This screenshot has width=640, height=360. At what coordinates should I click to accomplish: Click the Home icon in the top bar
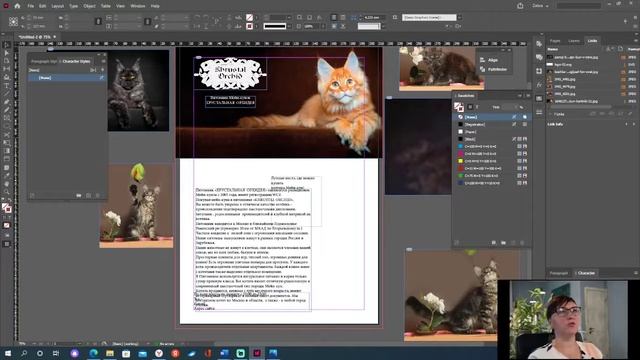(x=17, y=6)
